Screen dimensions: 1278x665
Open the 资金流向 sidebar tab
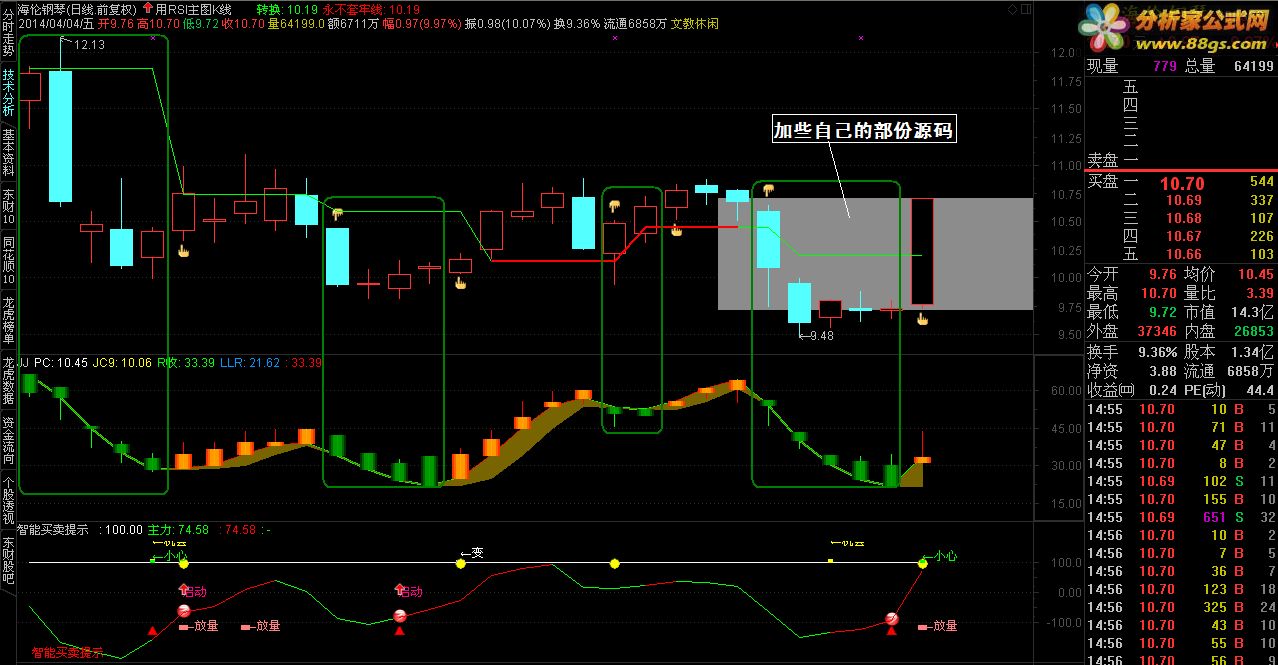coord(8,440)
